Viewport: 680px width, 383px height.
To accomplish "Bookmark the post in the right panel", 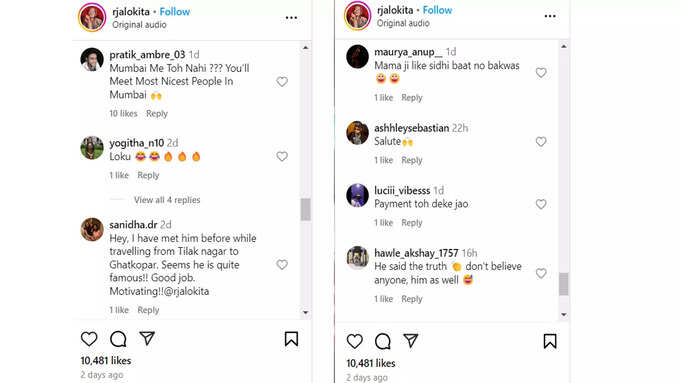I will tap(550, 341).
